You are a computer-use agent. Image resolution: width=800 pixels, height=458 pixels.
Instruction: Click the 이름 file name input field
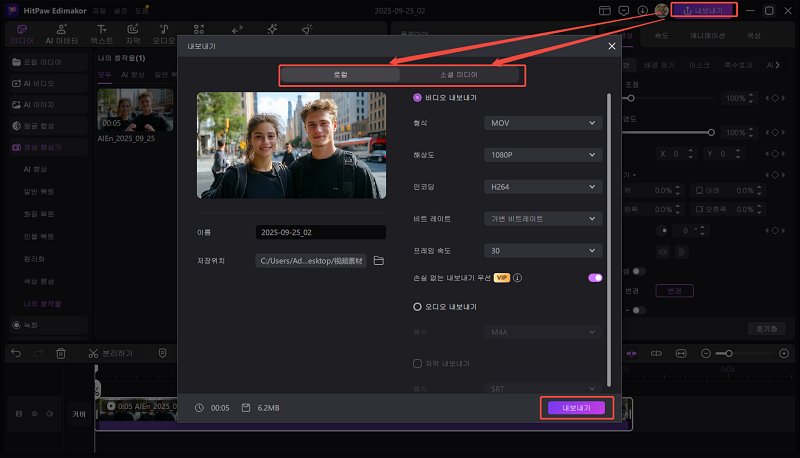point(310,231)
